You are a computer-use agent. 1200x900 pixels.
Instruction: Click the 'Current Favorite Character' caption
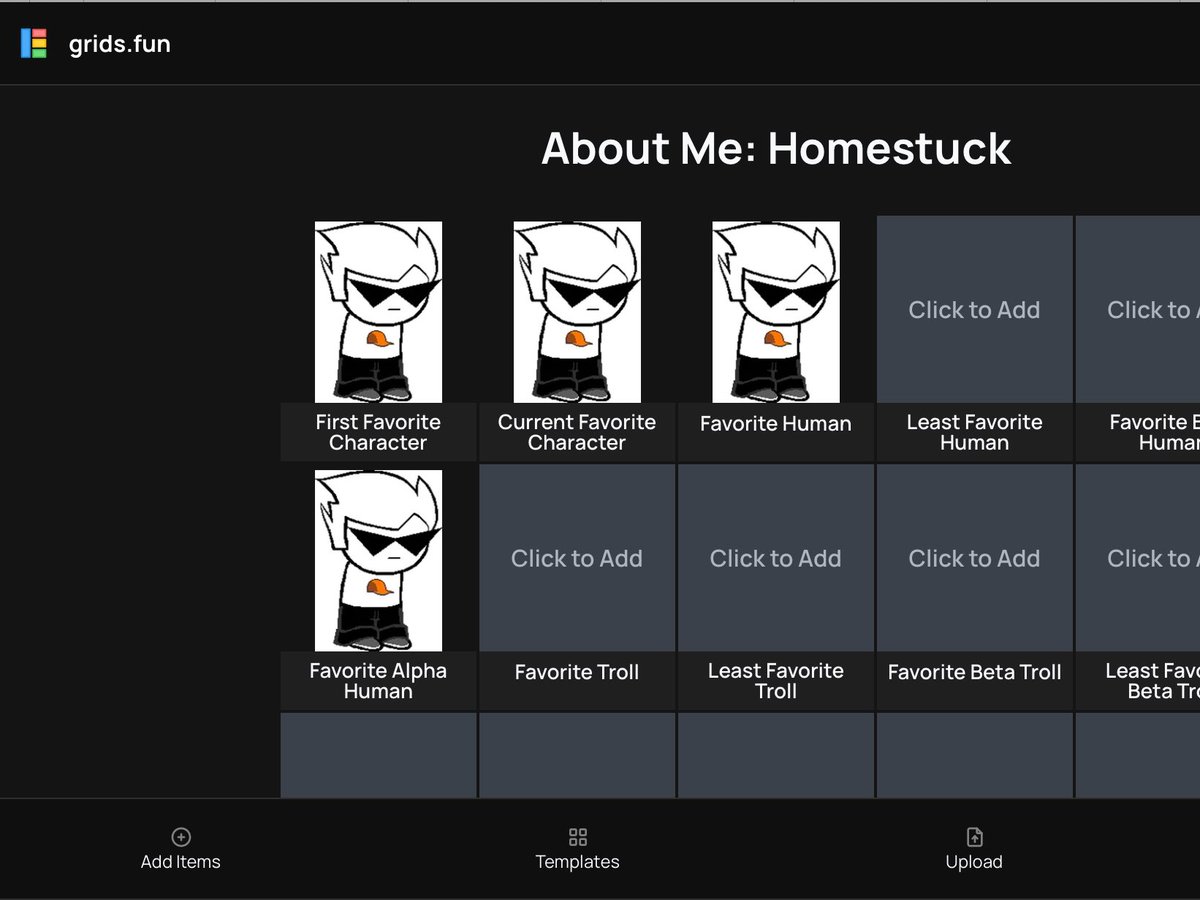point(577,432)
